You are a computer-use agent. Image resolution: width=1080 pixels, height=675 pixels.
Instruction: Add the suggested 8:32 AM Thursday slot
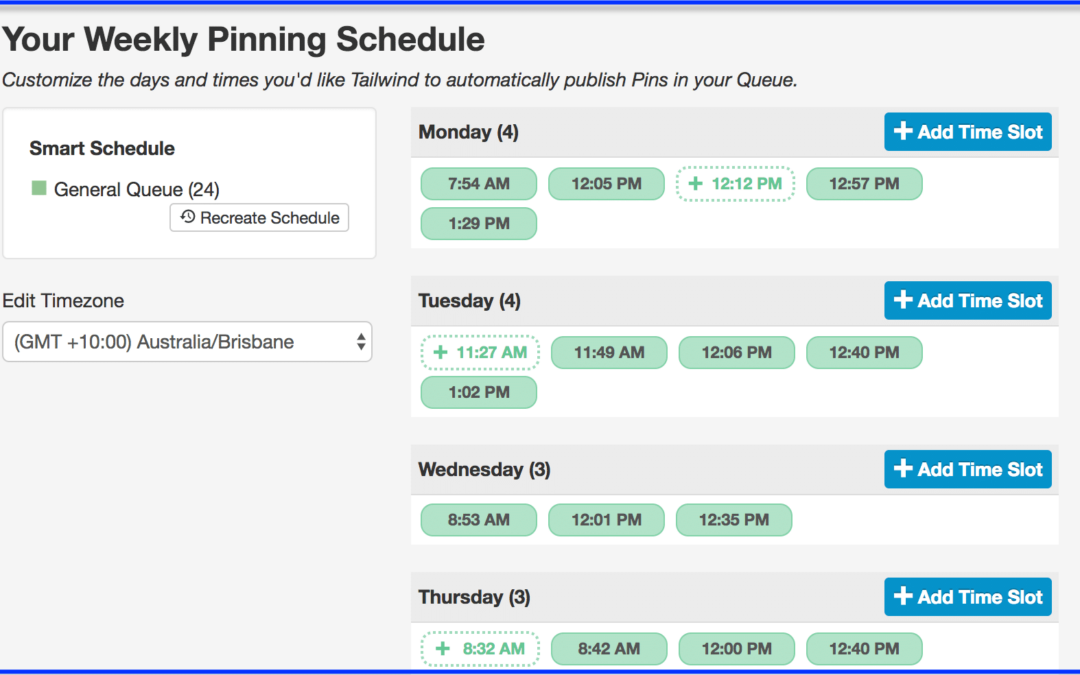(x=480, y=649)
